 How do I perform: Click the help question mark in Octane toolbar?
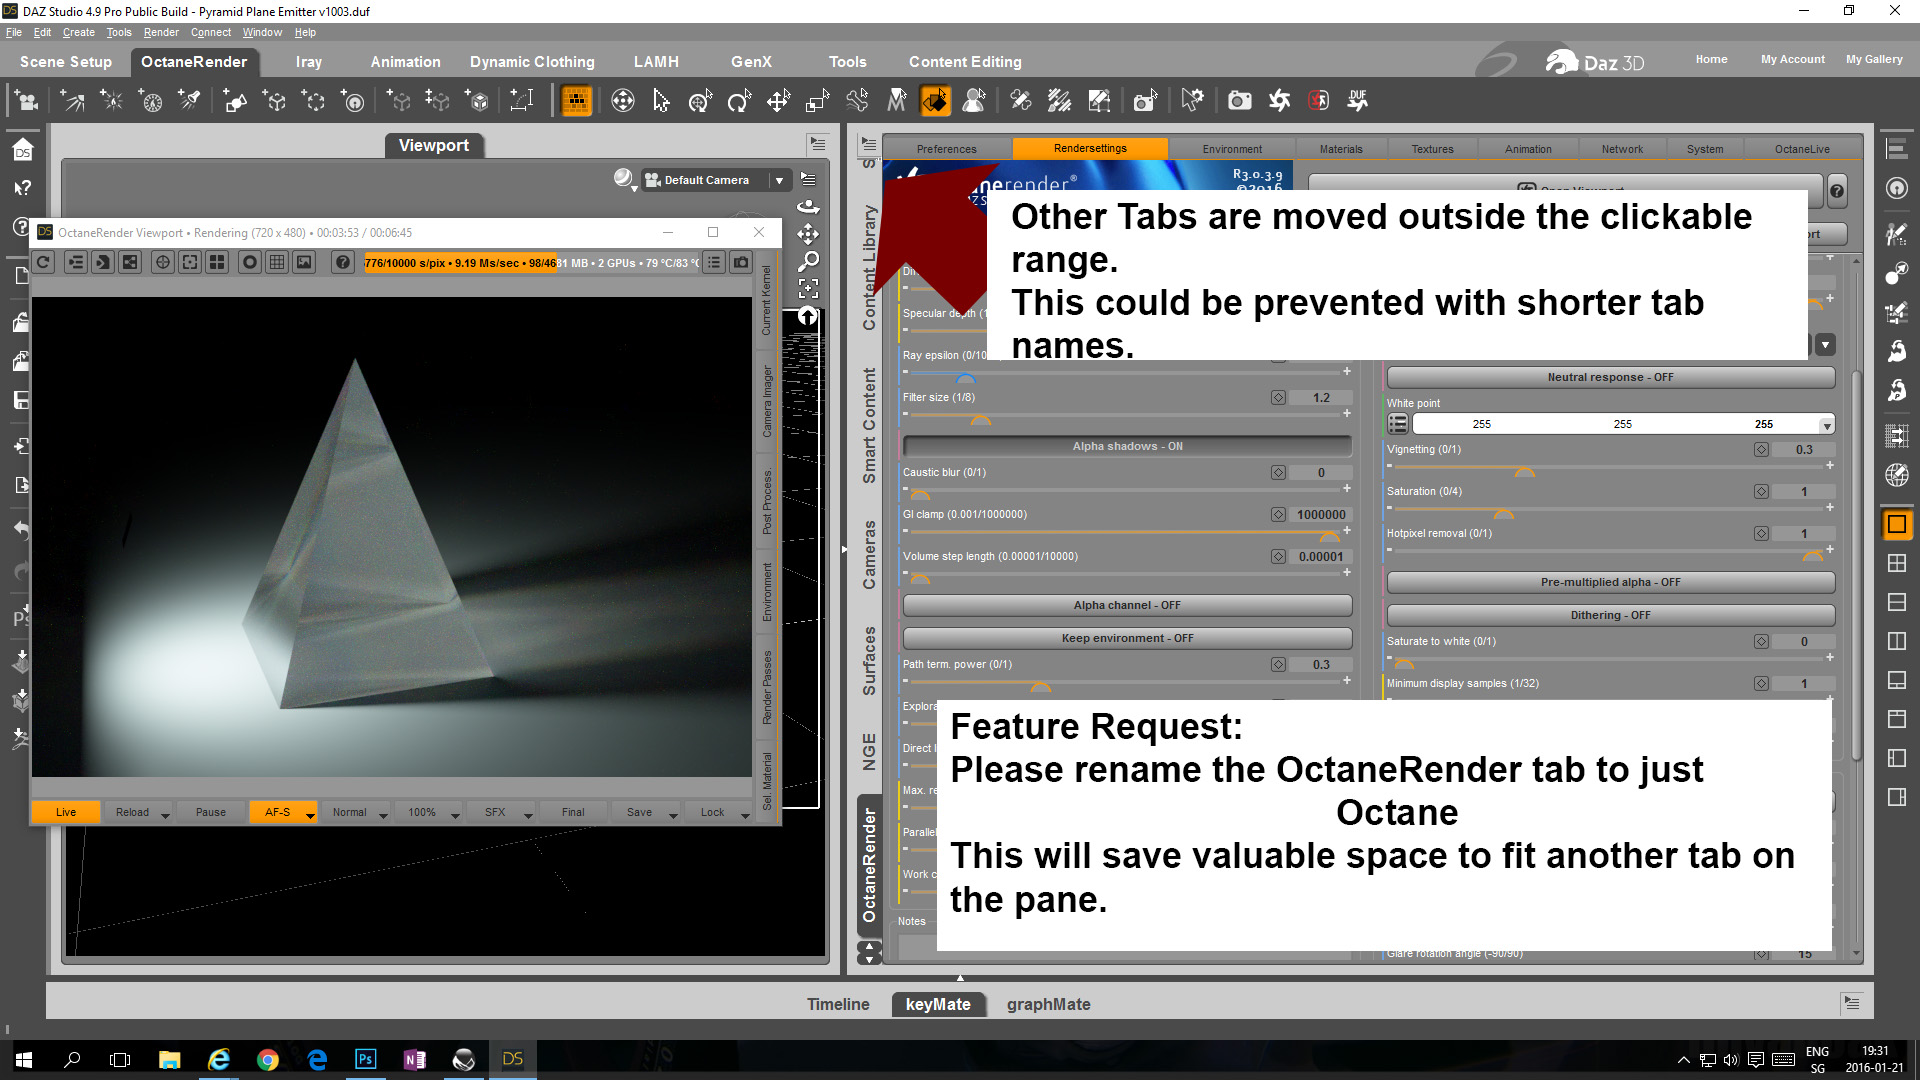tap(342, 262)
